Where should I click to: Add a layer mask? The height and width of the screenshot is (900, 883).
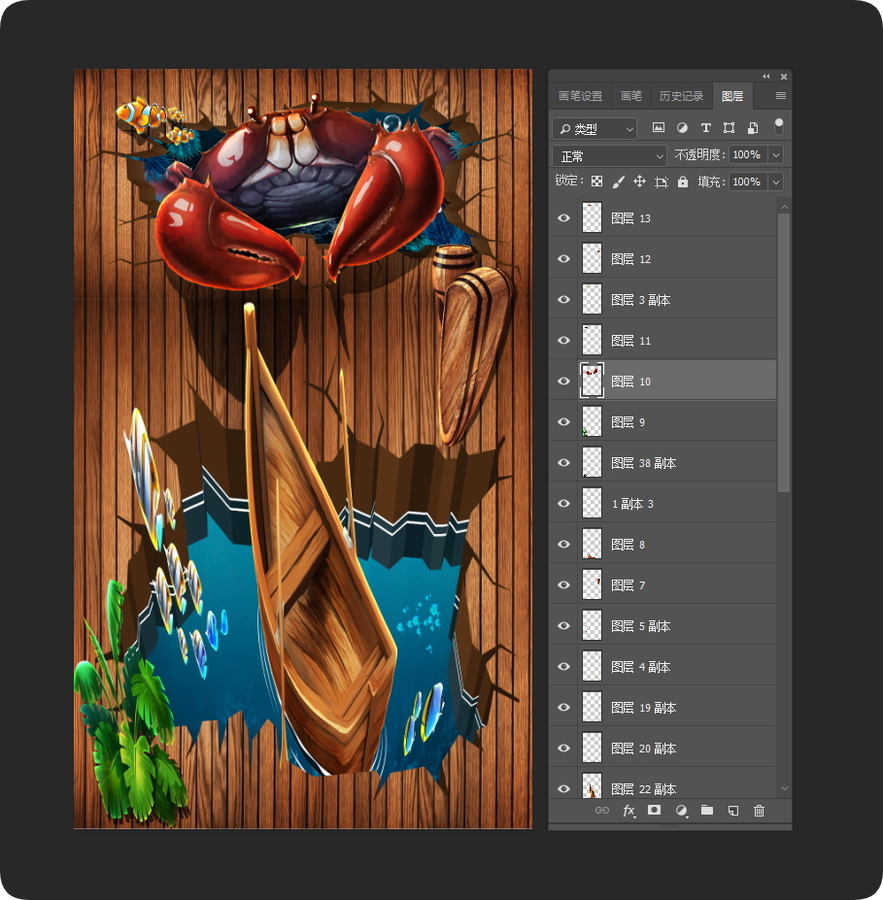click(654, 810)
